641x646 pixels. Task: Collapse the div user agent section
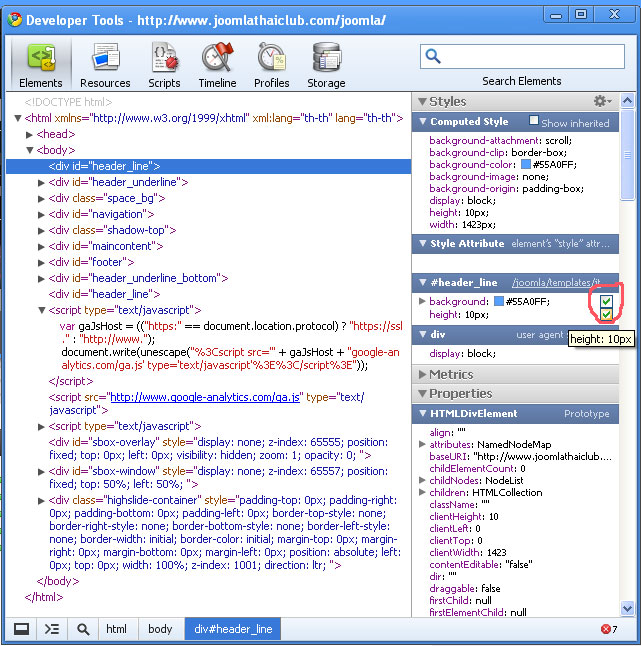423,334
